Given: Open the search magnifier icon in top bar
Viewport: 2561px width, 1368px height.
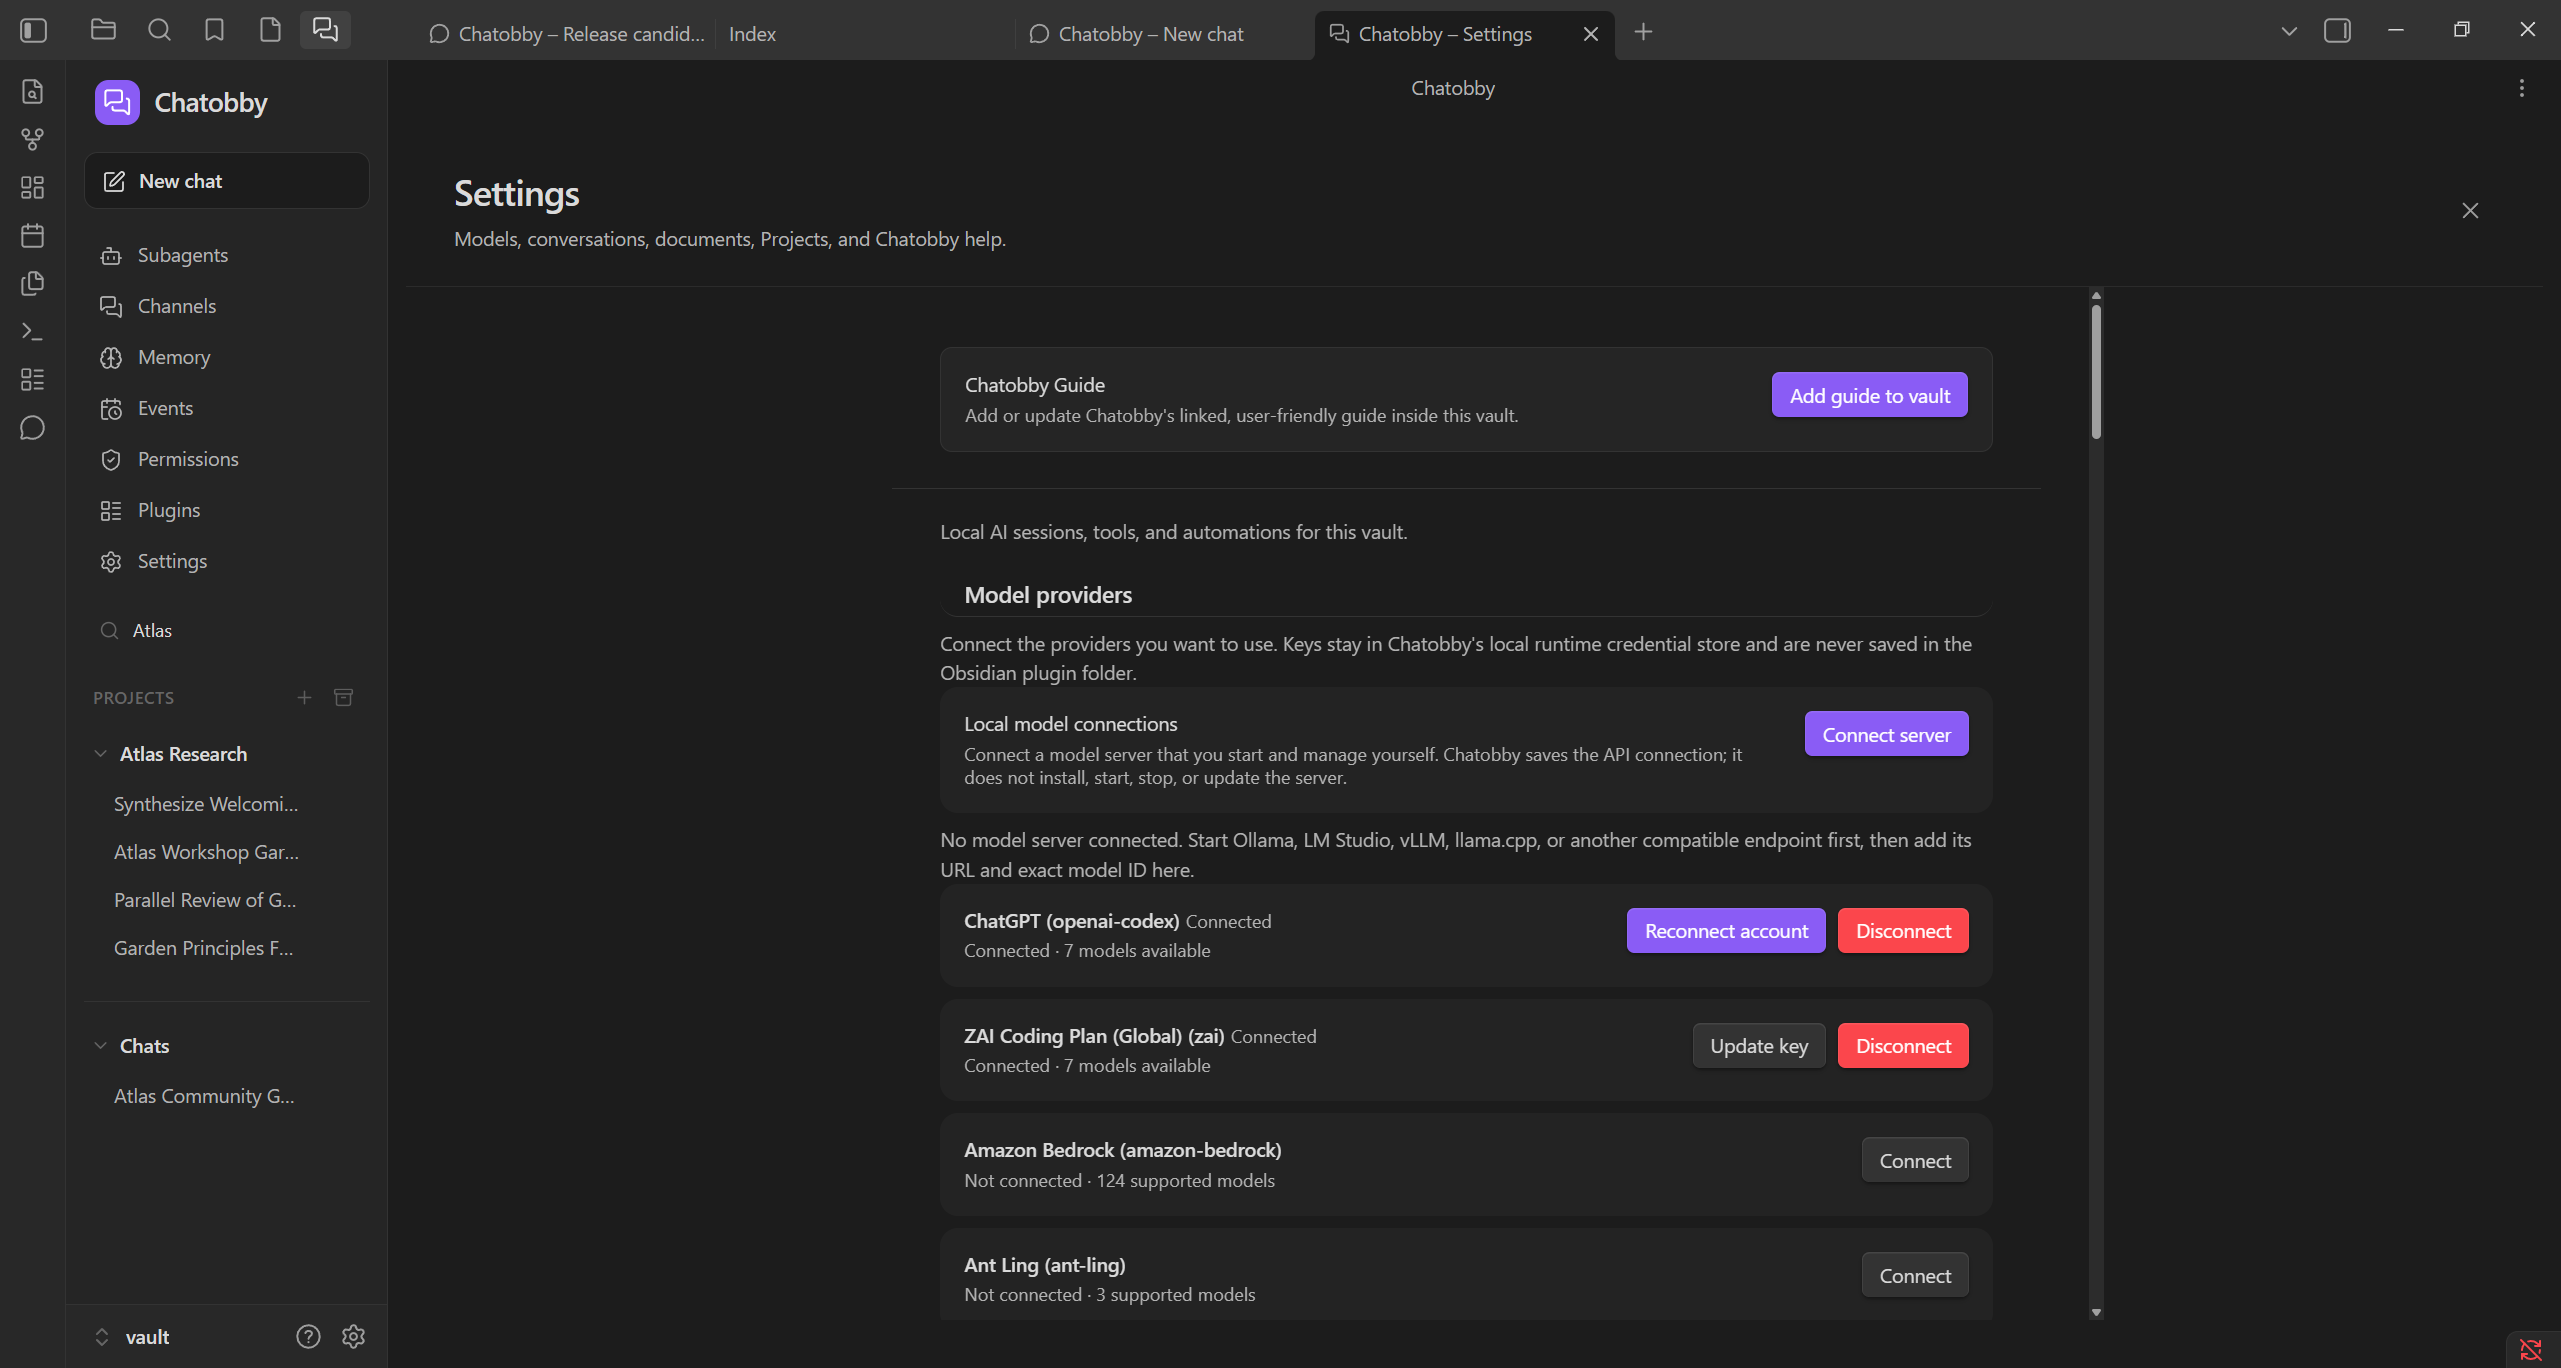Looking at the screenshot, I should coord(159,30).
